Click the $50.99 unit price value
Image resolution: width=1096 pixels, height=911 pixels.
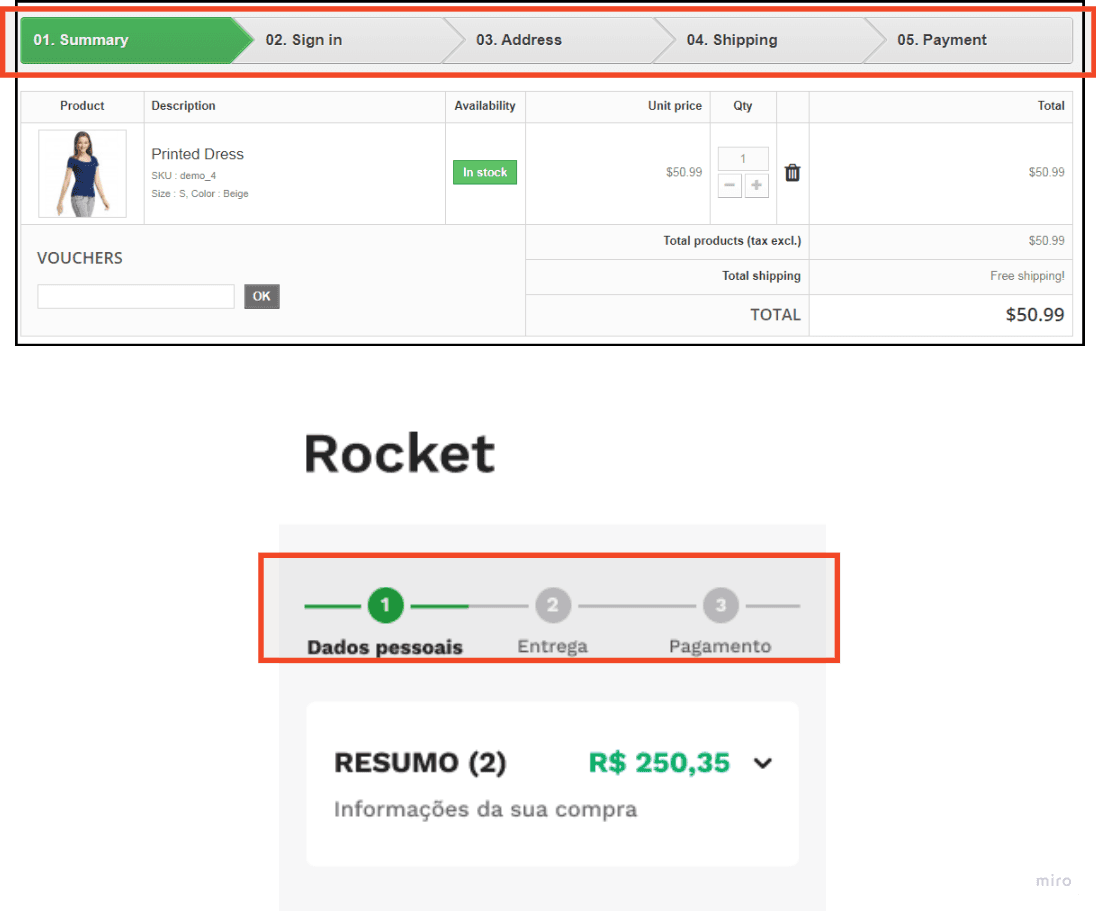click(684, 172)
